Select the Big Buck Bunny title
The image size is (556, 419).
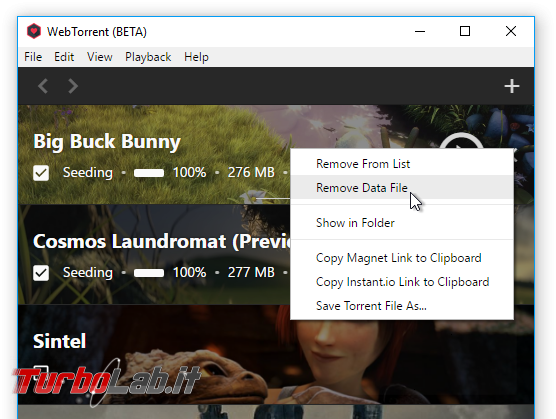click(x=107, y=141)
